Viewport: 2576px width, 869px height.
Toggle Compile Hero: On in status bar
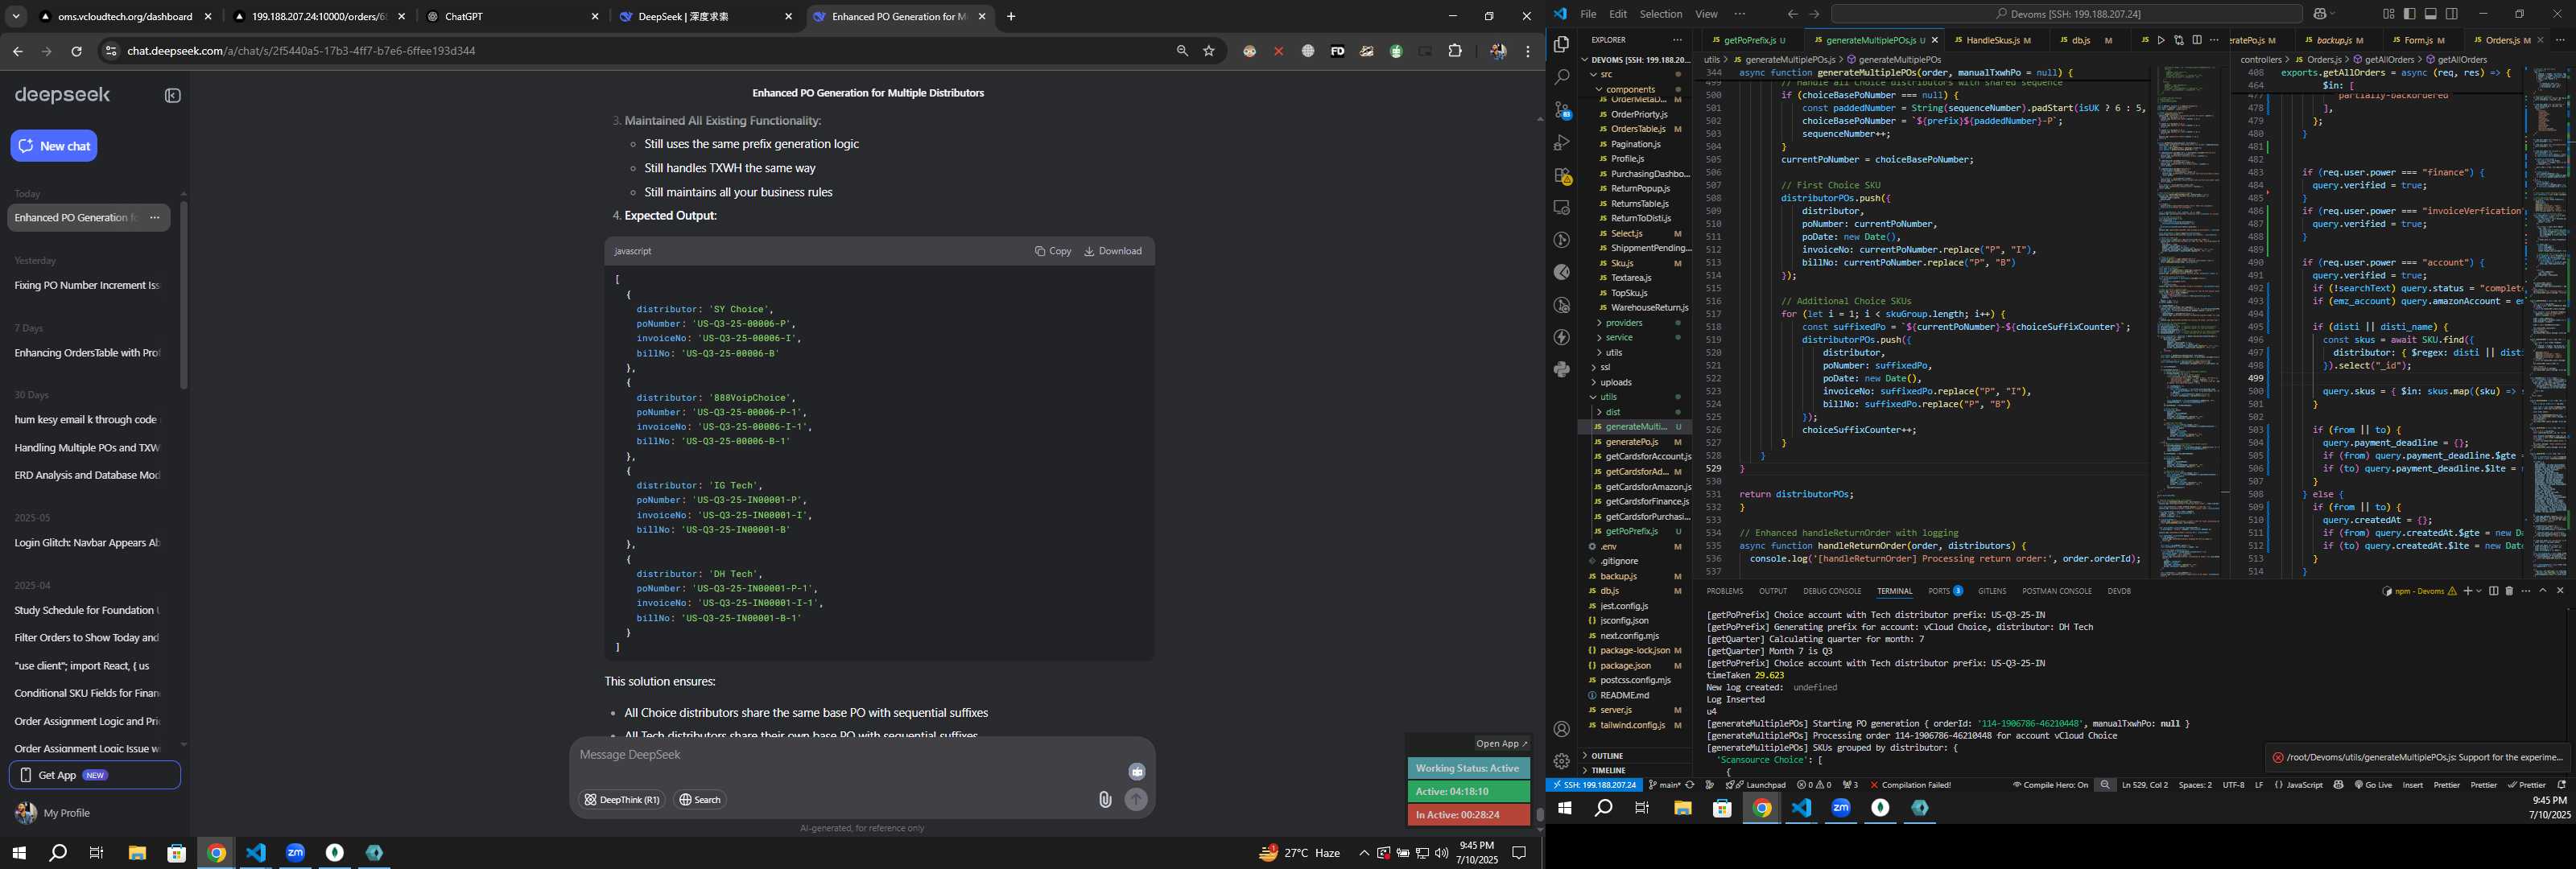click(2050, 785)
